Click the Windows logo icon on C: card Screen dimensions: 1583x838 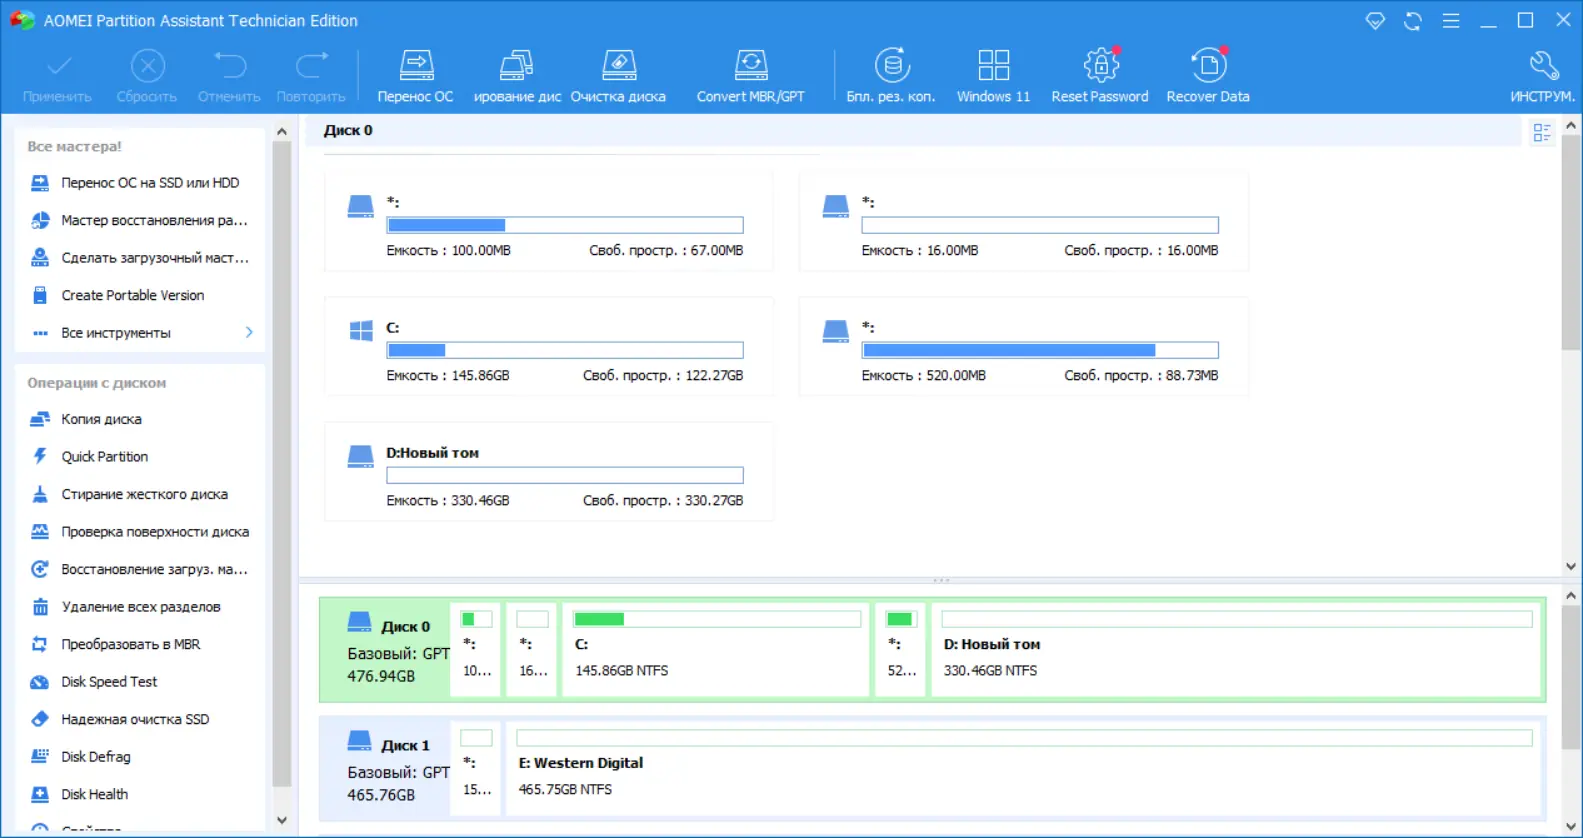click(361, 331)
